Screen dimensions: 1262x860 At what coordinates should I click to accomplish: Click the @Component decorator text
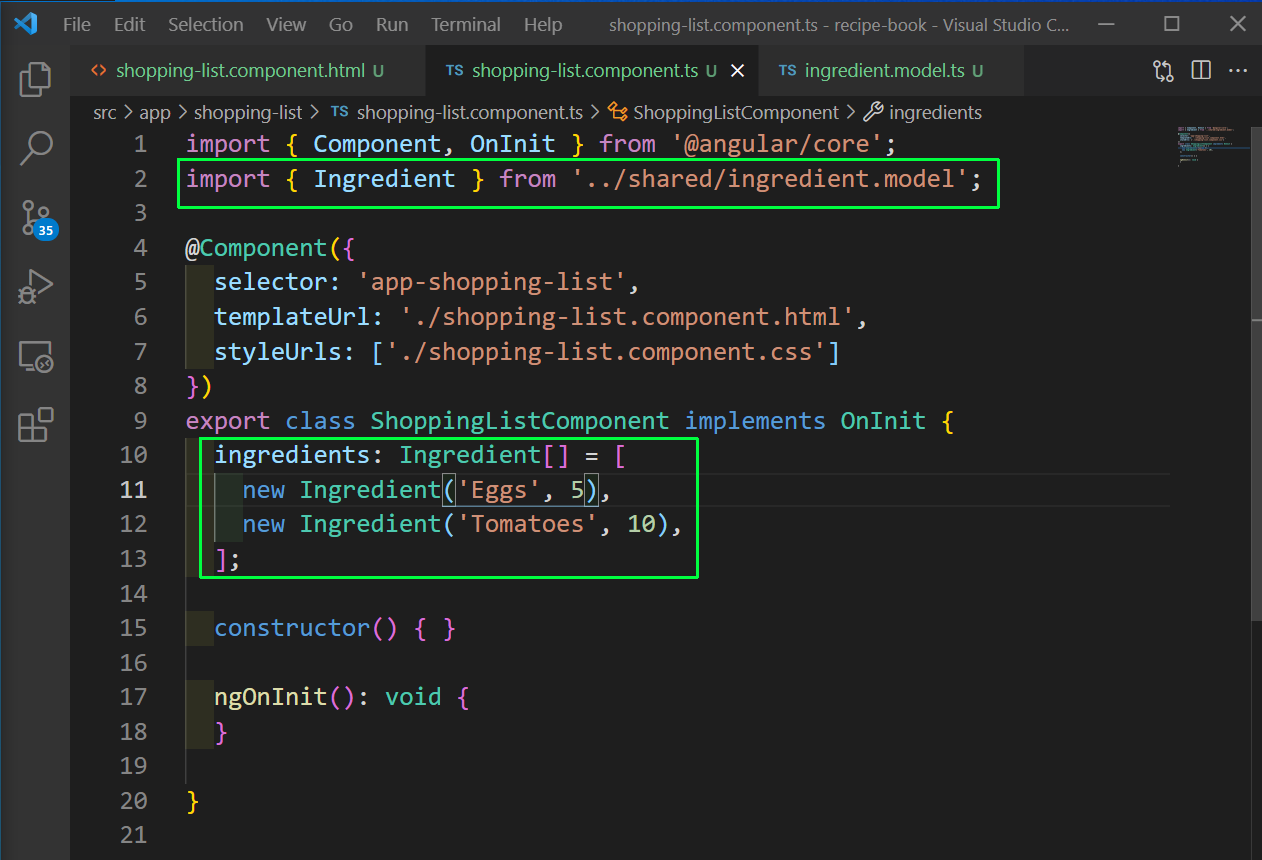coord(256,248)
